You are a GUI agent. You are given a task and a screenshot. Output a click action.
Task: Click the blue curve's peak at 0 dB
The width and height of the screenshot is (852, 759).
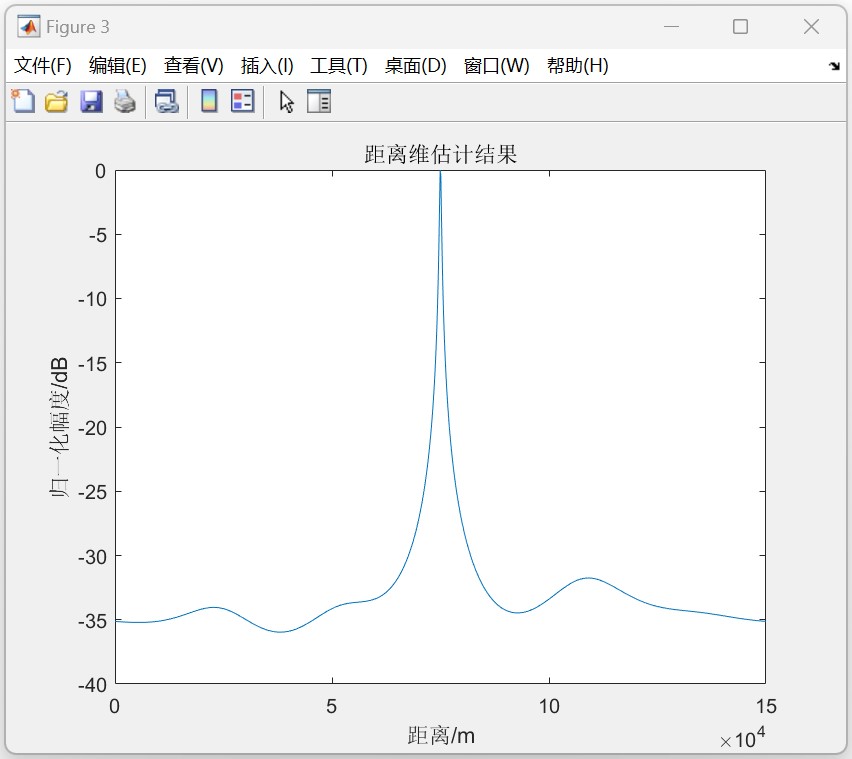(x=440, y=172)
